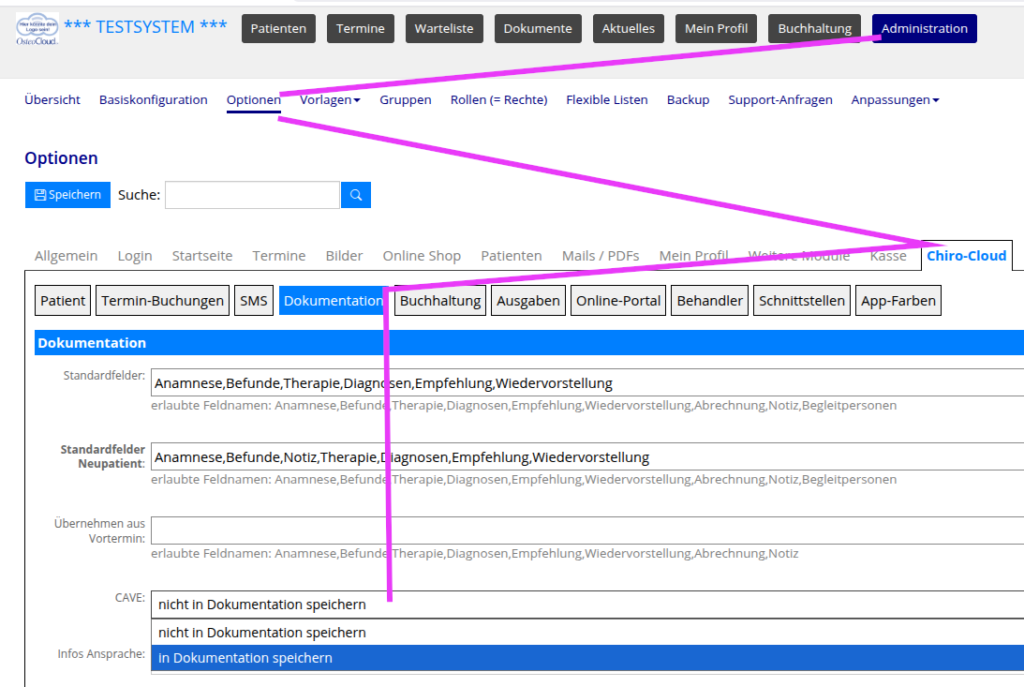Open the Rollen (= Rechte) link

tap(499, 100)
